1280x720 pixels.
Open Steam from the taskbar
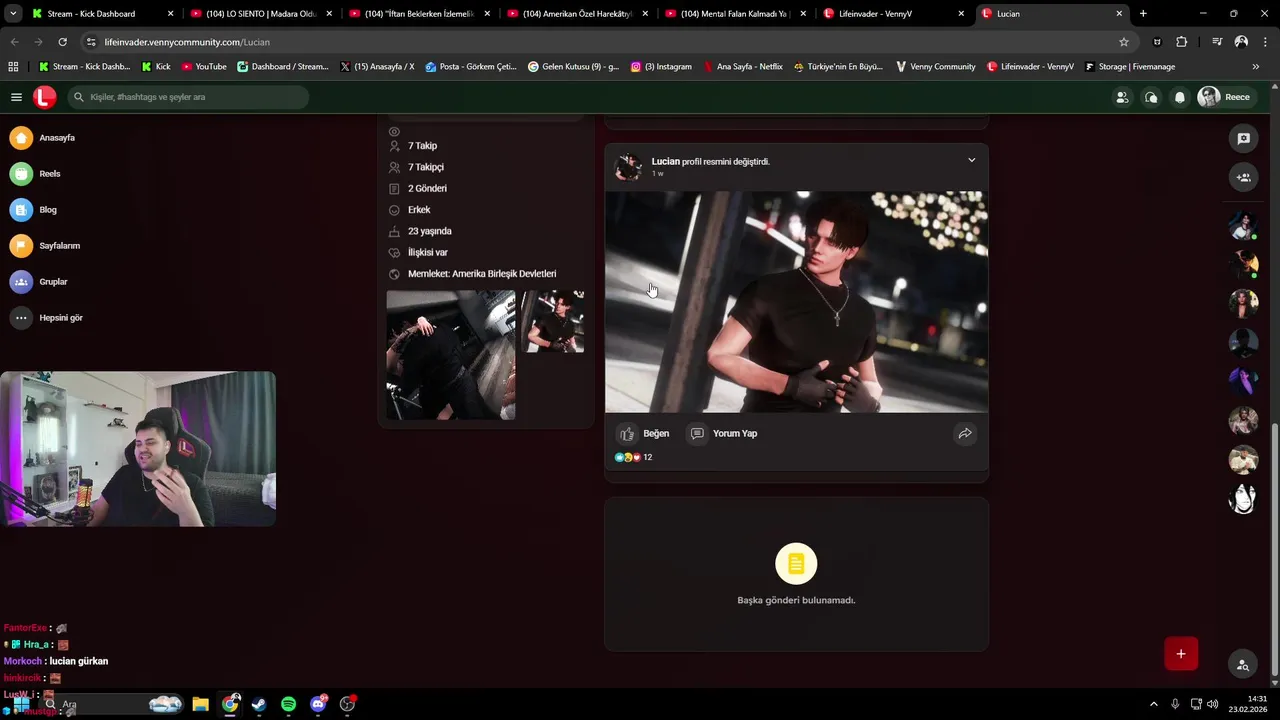click(x=259, y=704)
